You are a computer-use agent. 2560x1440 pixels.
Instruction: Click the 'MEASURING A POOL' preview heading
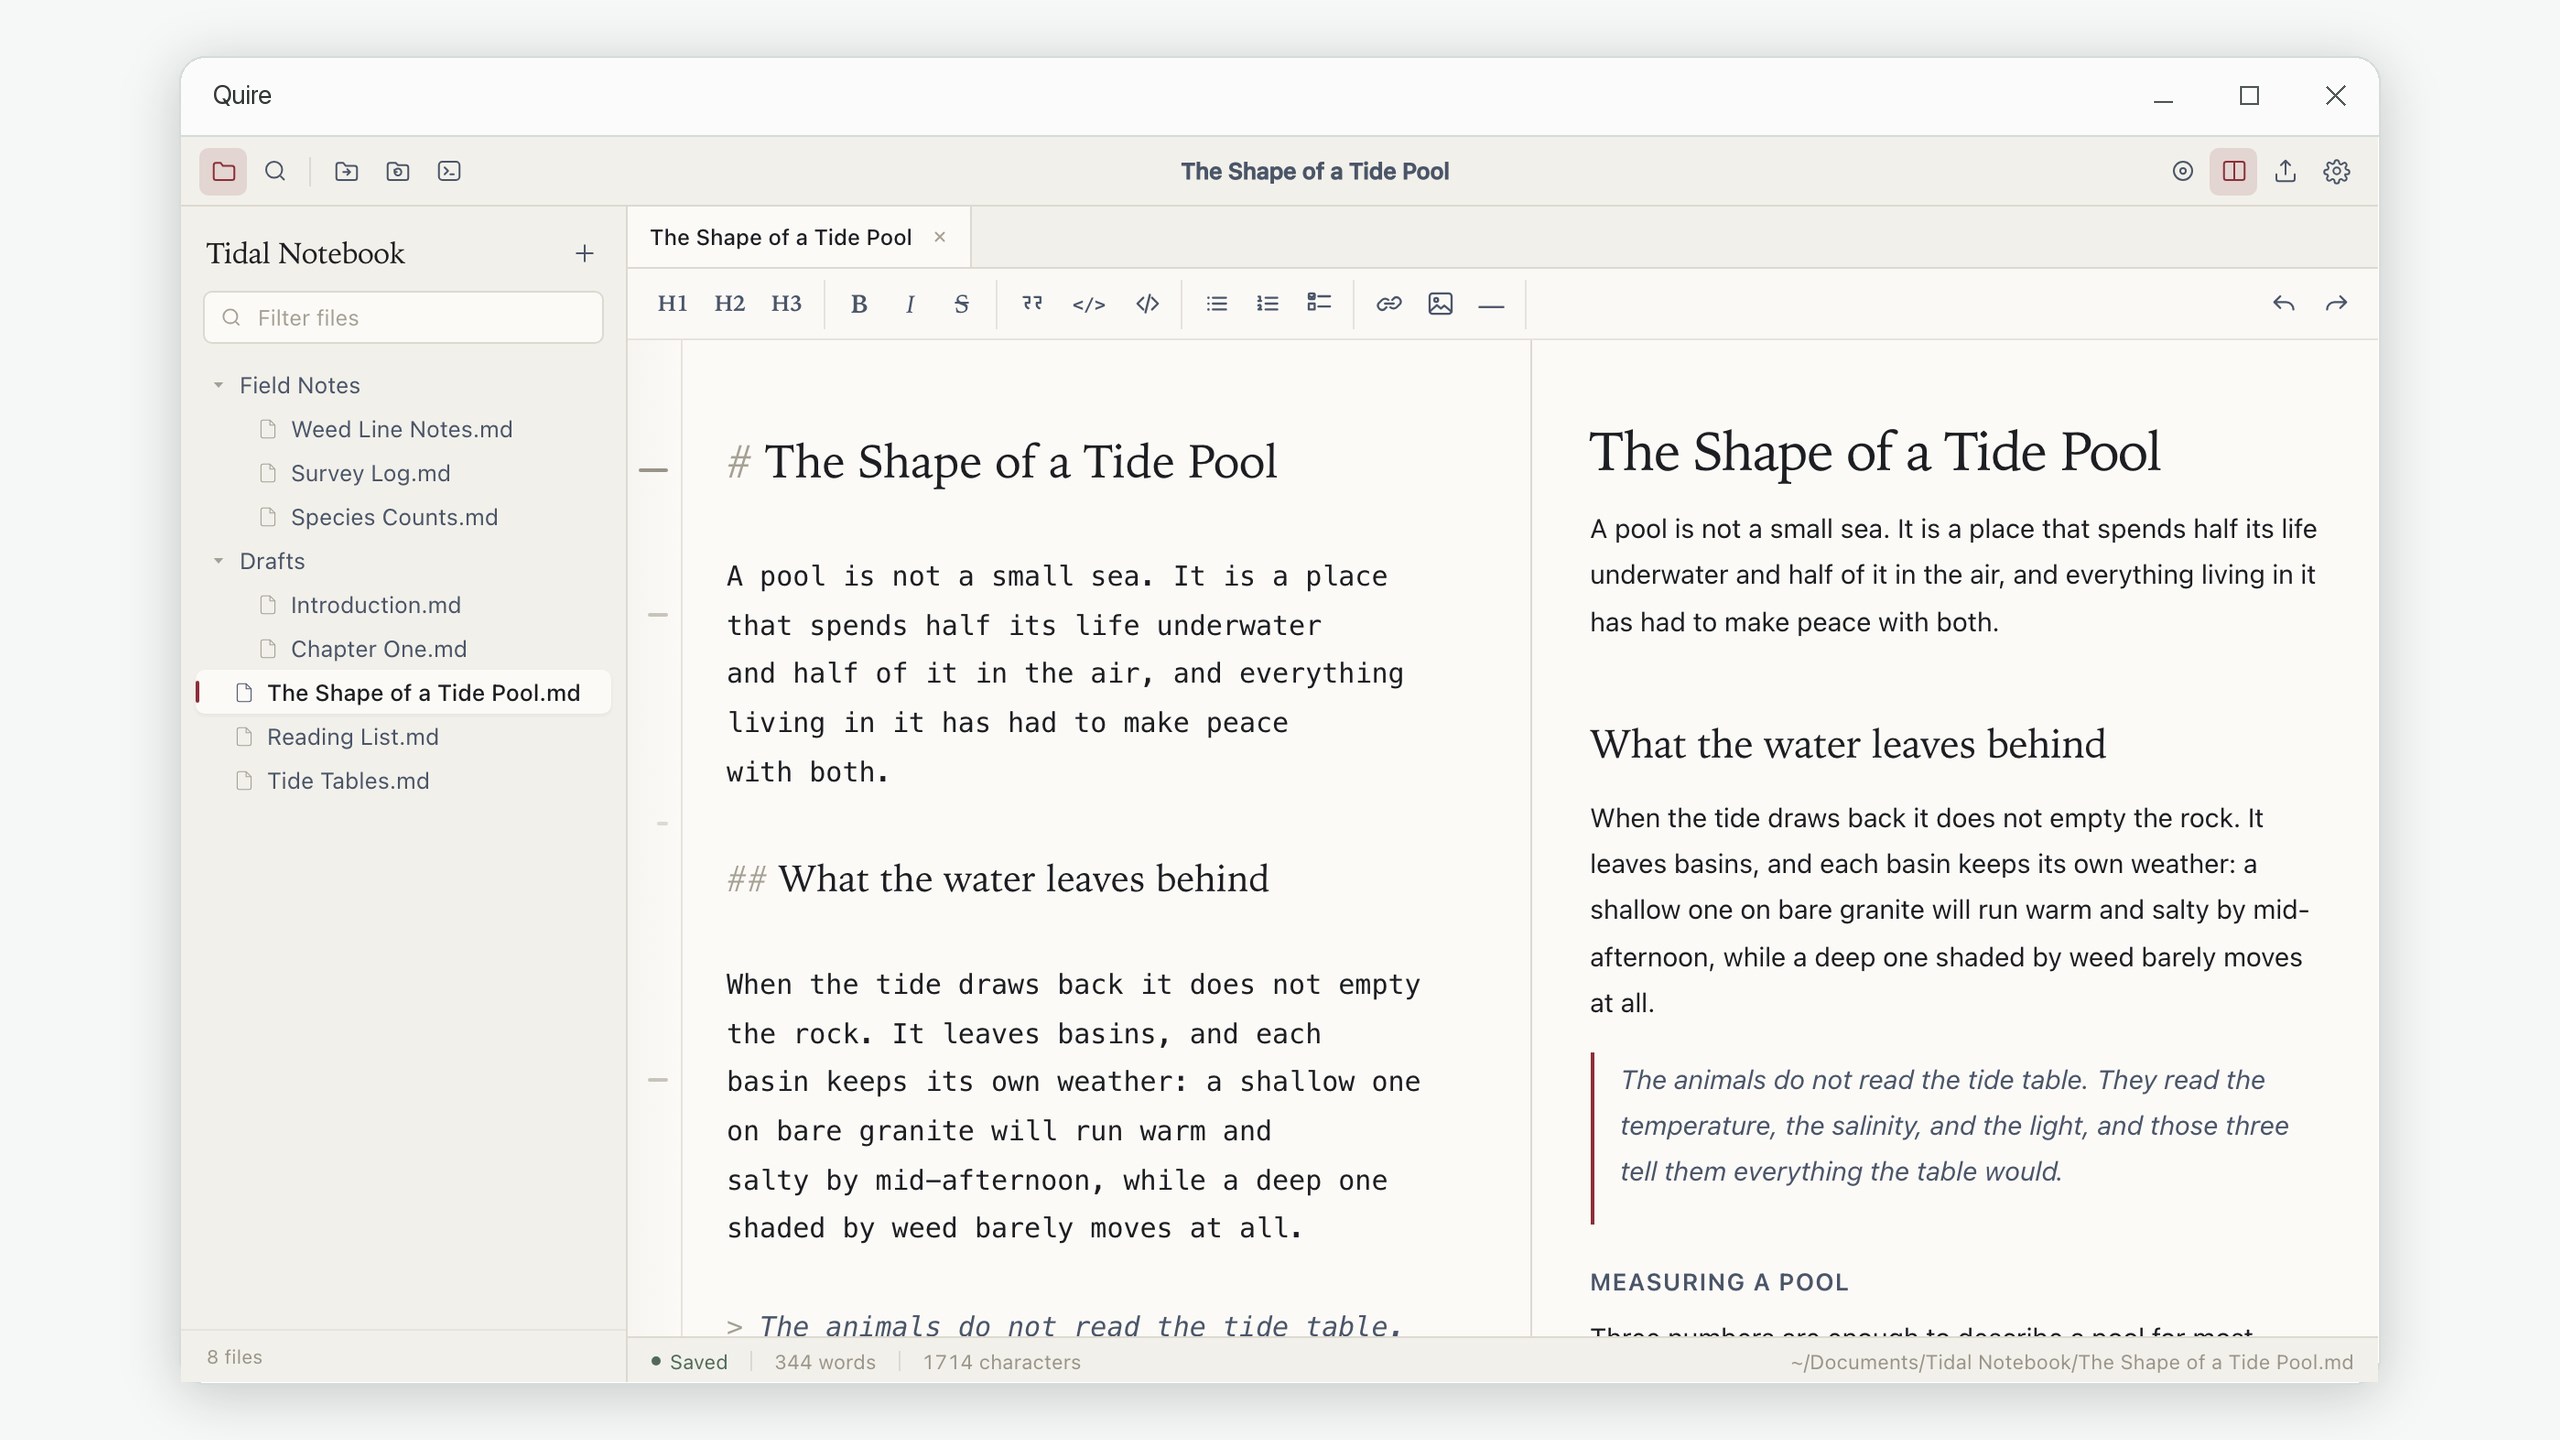click(1719, 1282)
